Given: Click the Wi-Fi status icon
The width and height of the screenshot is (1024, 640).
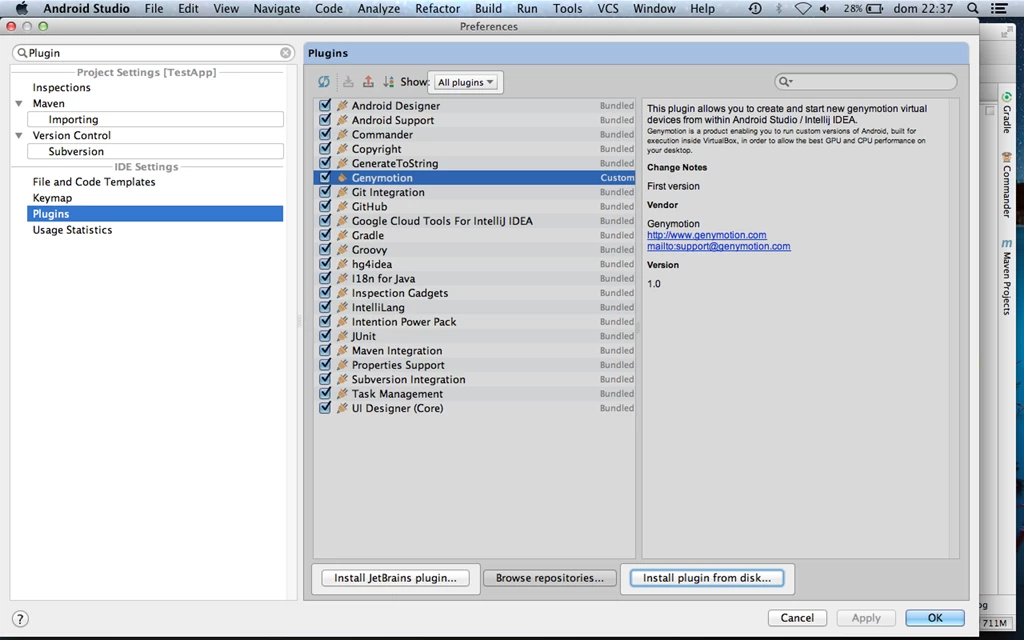Looking at the screenshot, I should coord(803,8).
